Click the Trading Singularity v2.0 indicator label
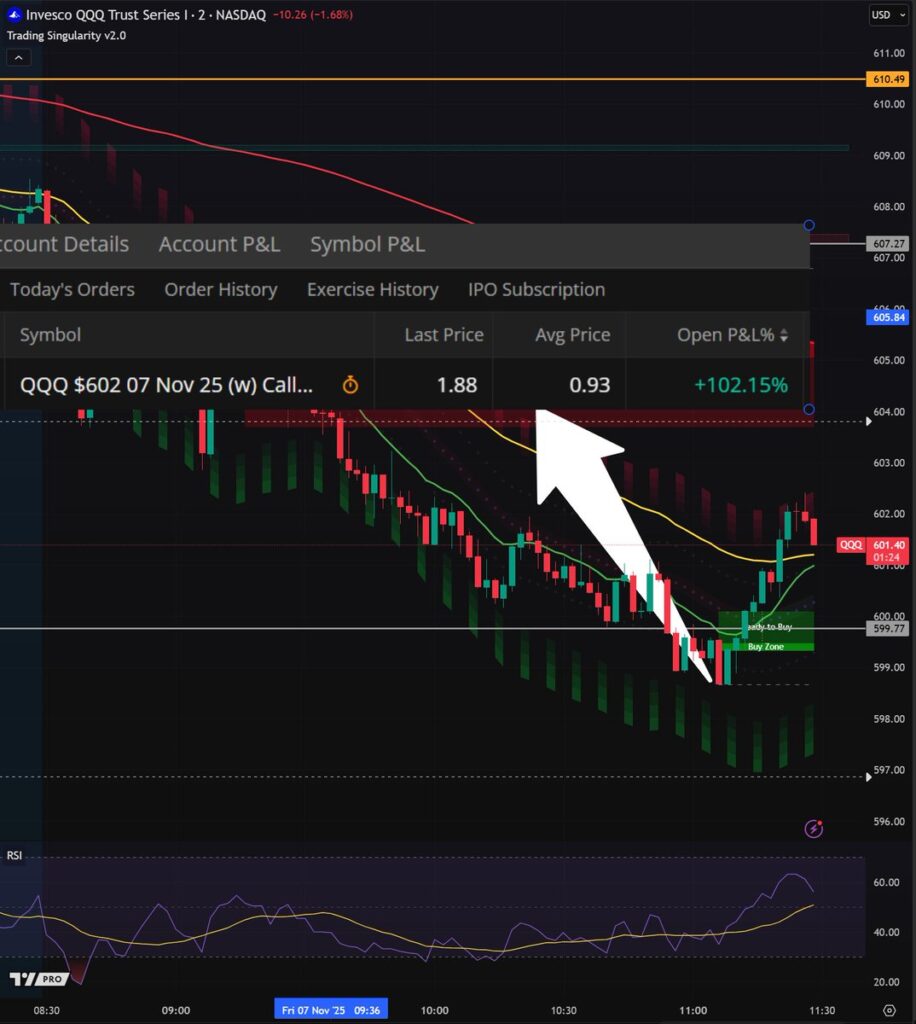The image size is (916, 1024). [66, 36]
